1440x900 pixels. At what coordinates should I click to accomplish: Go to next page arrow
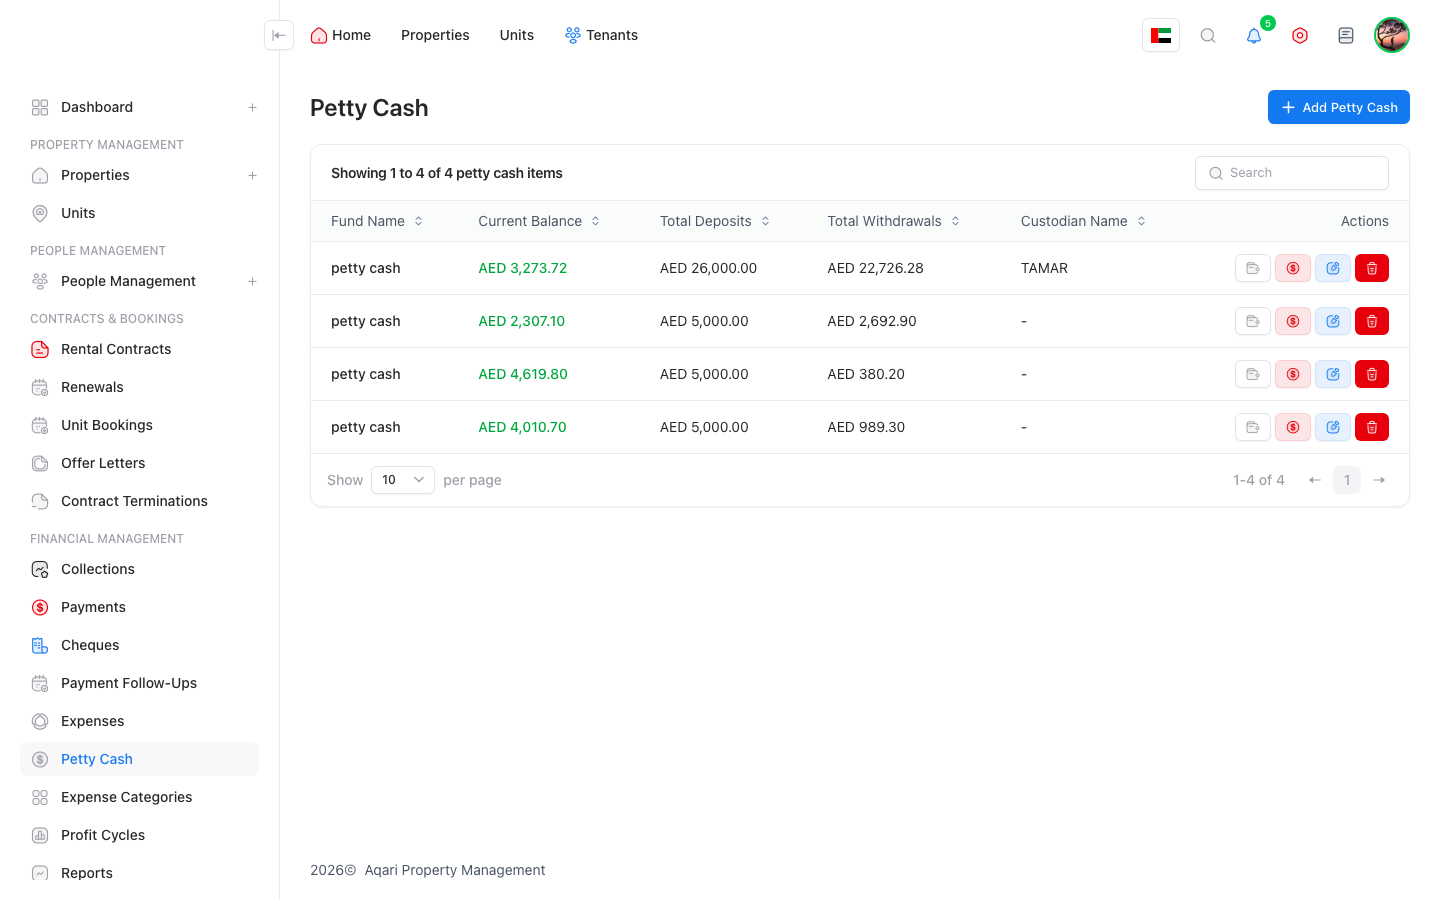tap(1379, 480)
